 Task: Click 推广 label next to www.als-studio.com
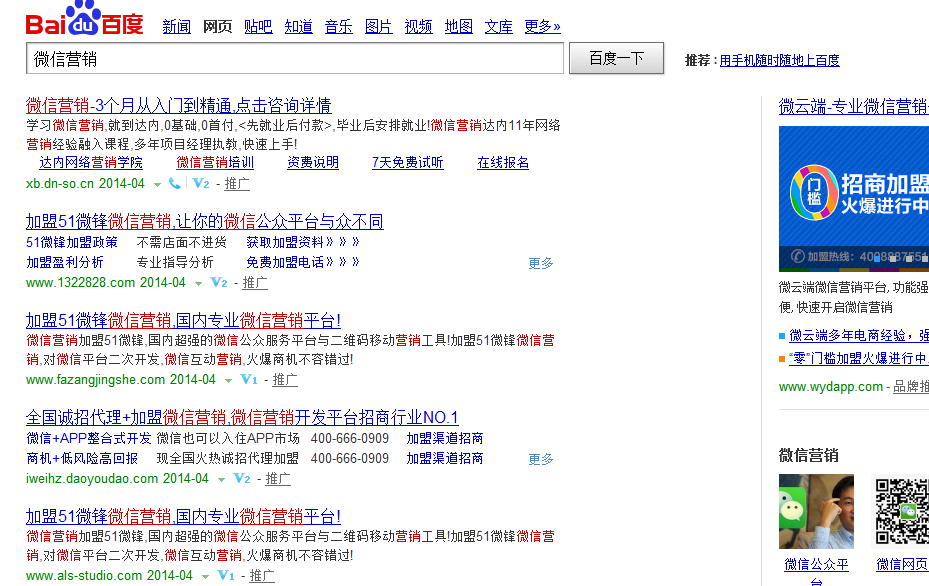262,575
